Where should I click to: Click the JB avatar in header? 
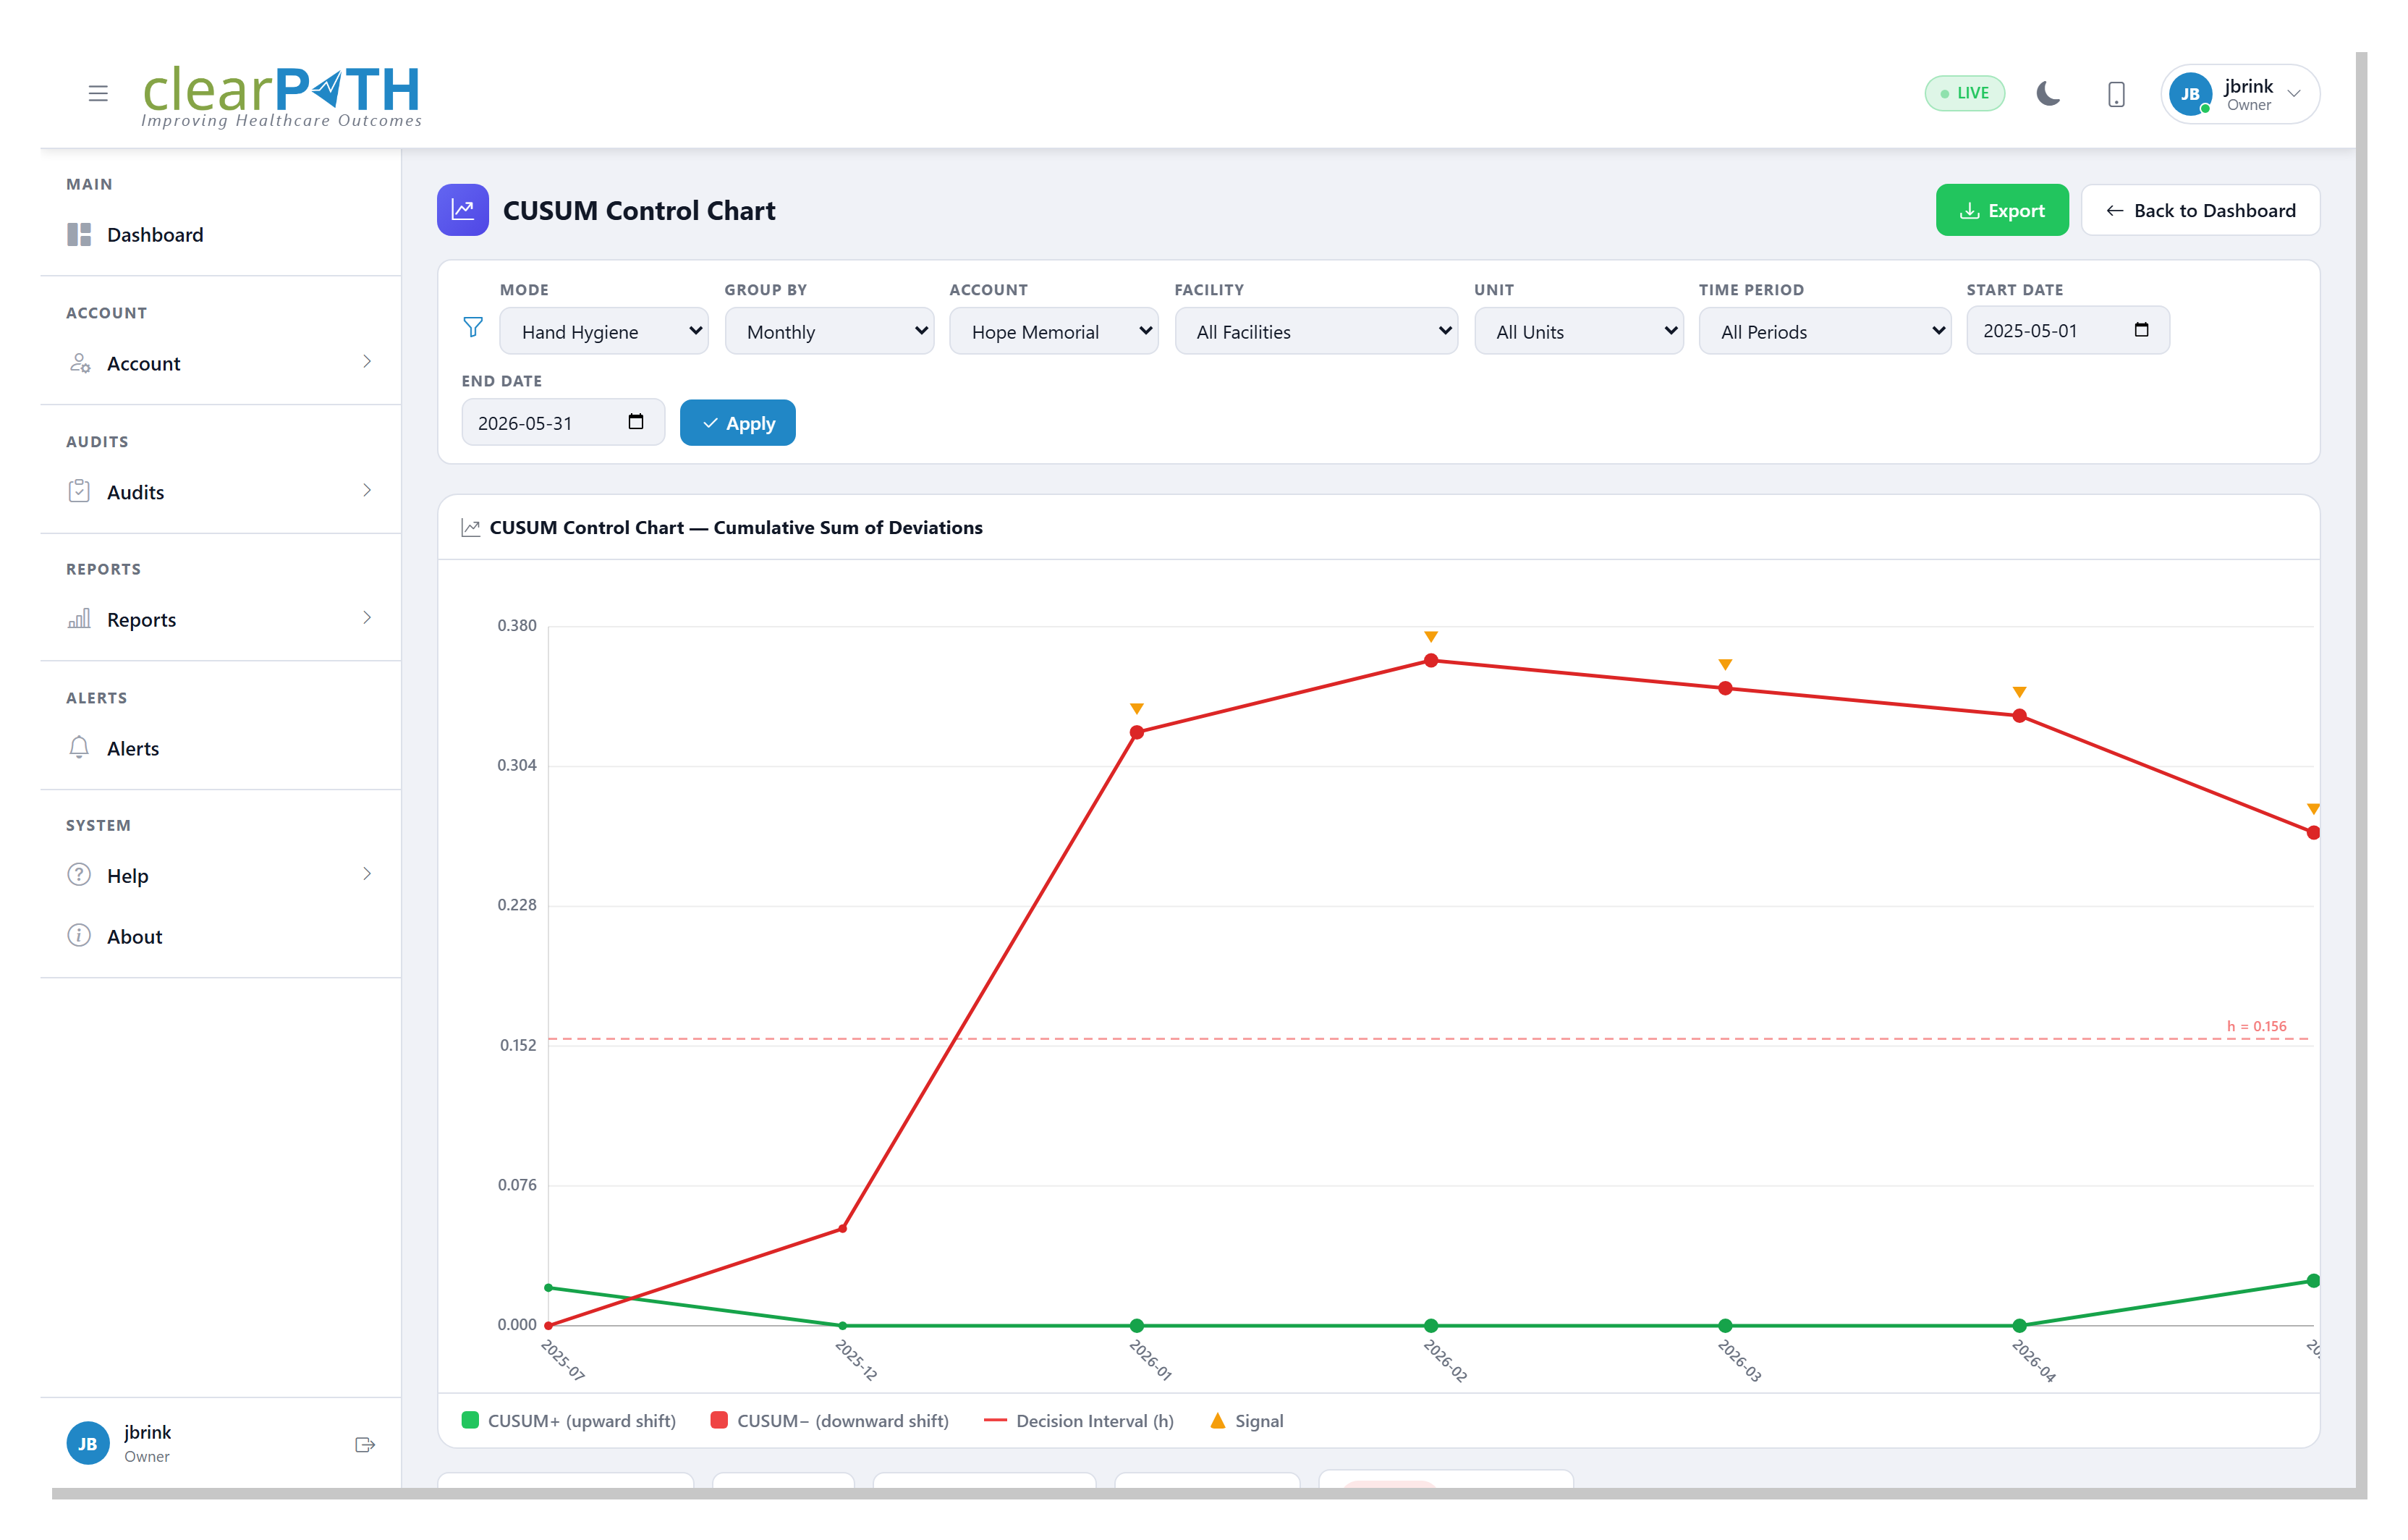2190,94
